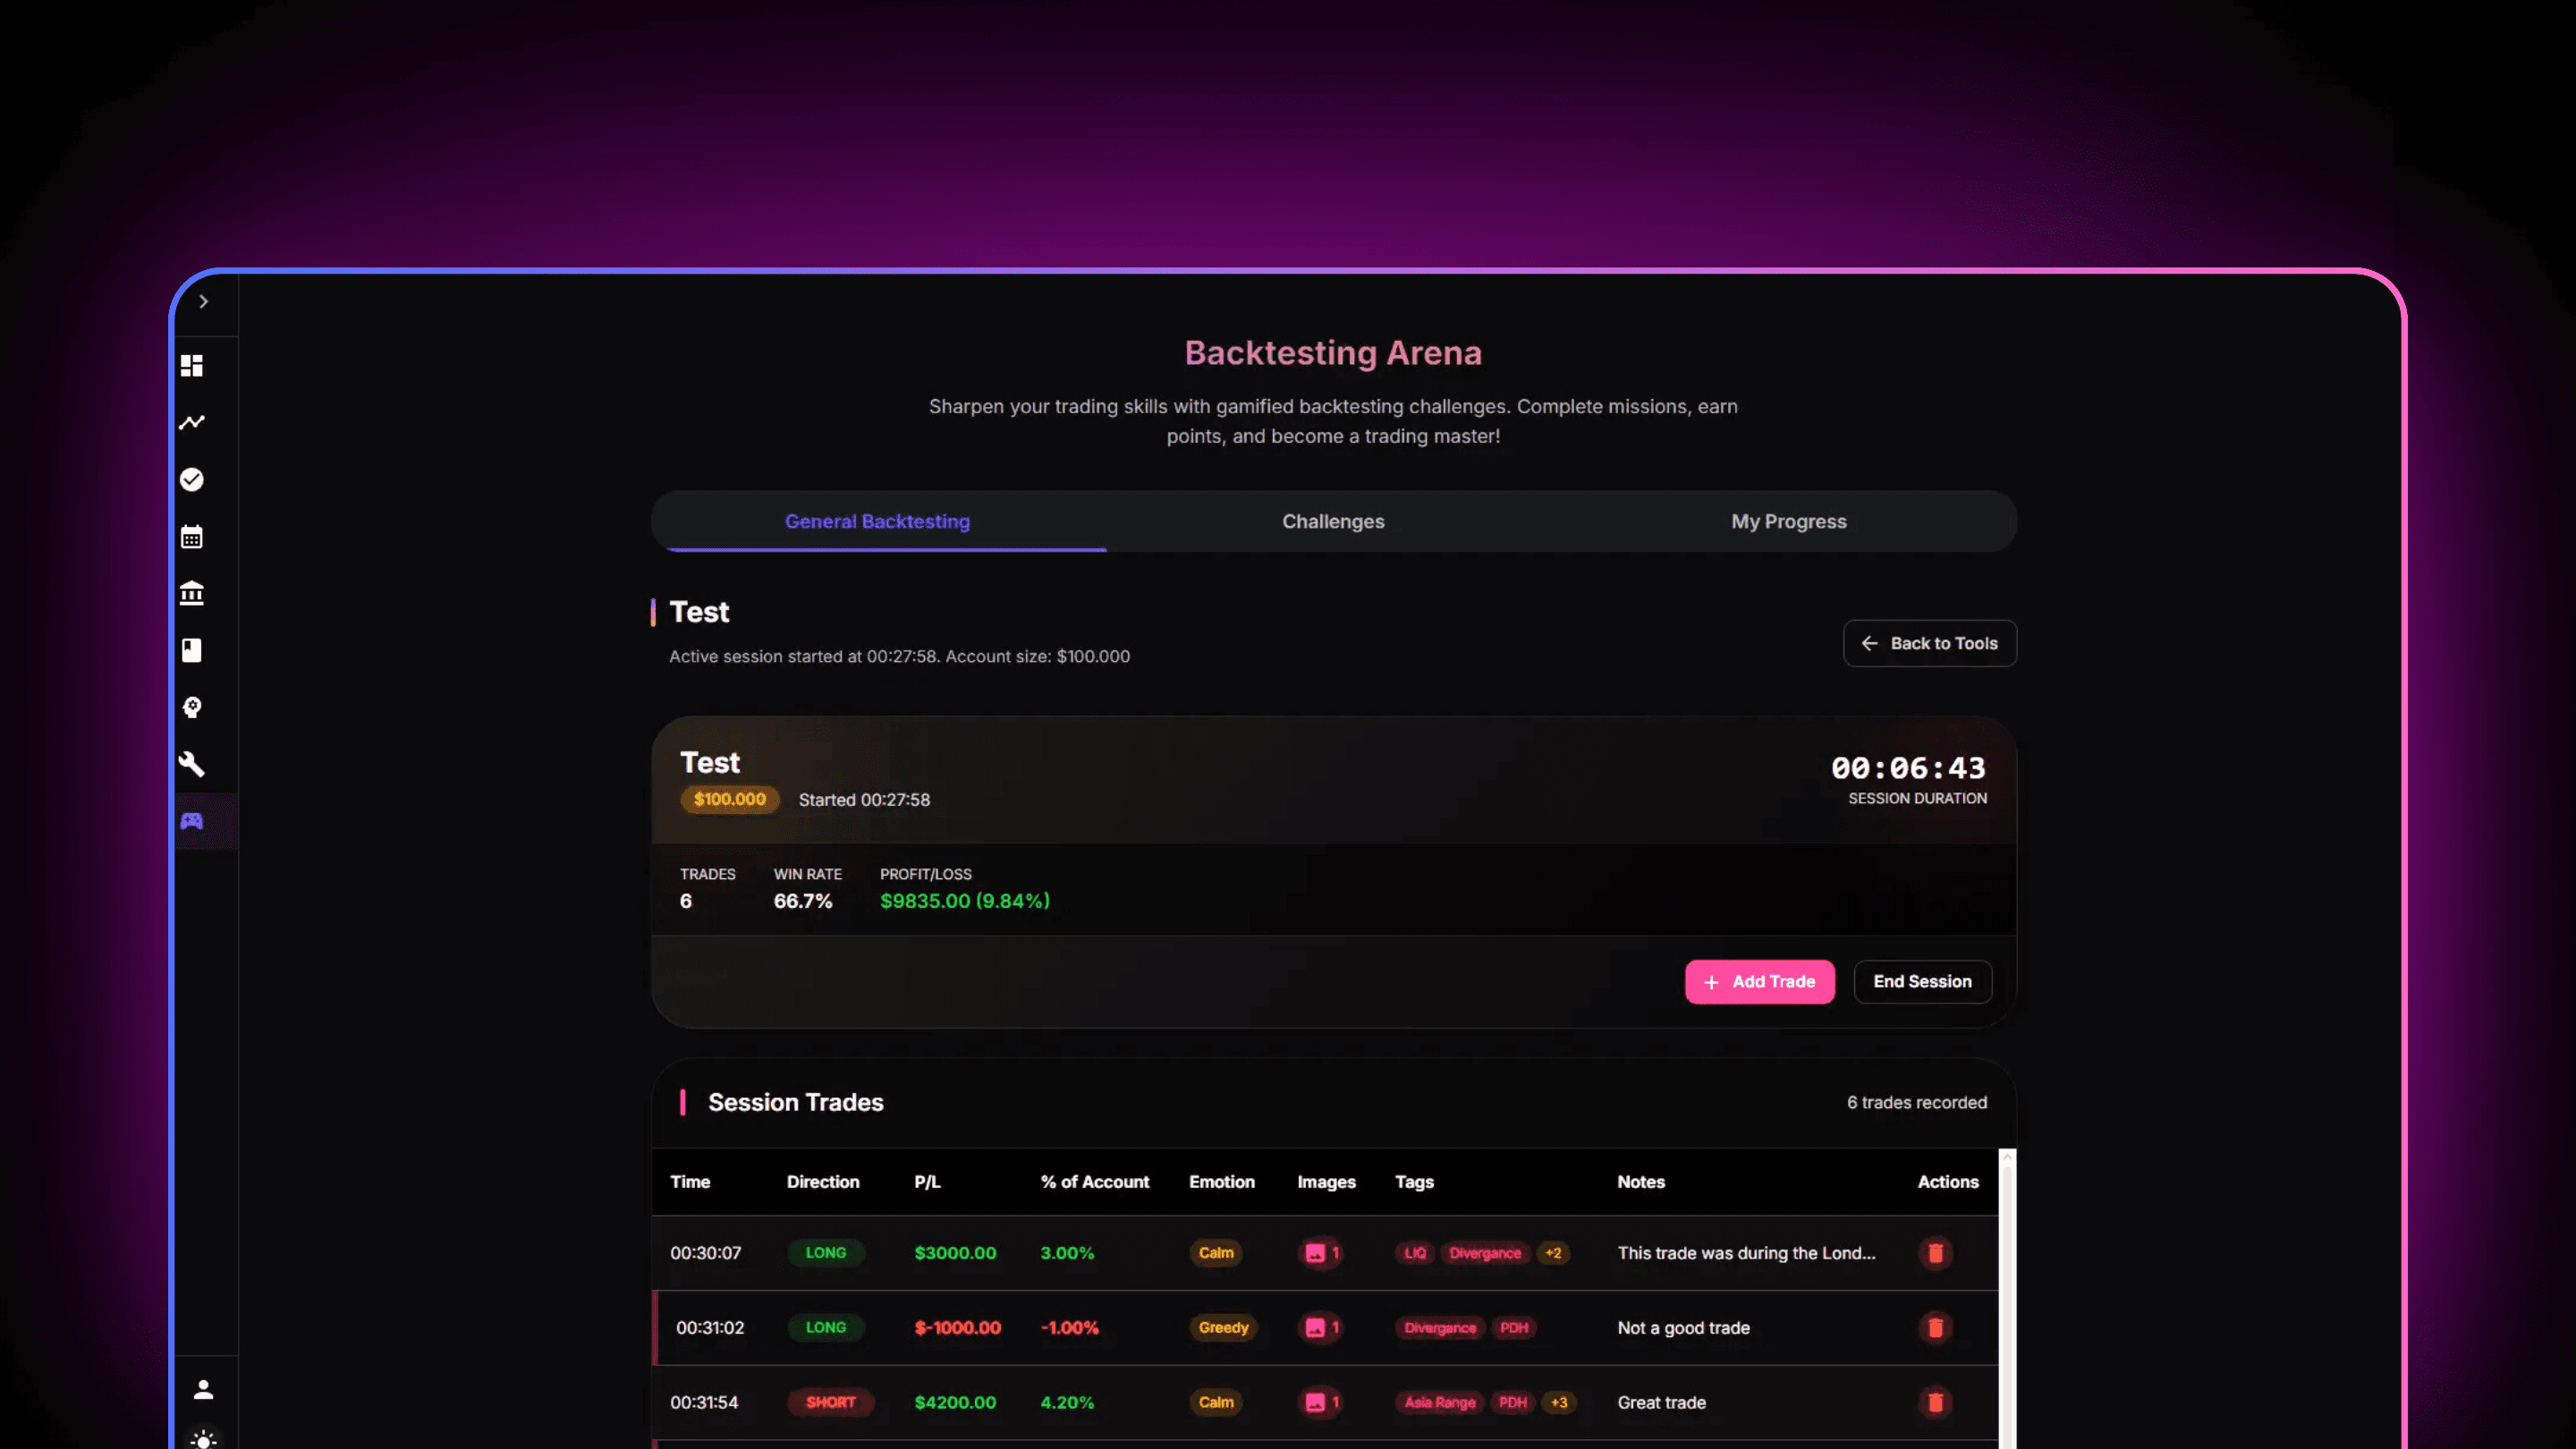Expand the sidebar with the chevron arrow
This screenshot has height=1449, width=2576.
point(203,301)
